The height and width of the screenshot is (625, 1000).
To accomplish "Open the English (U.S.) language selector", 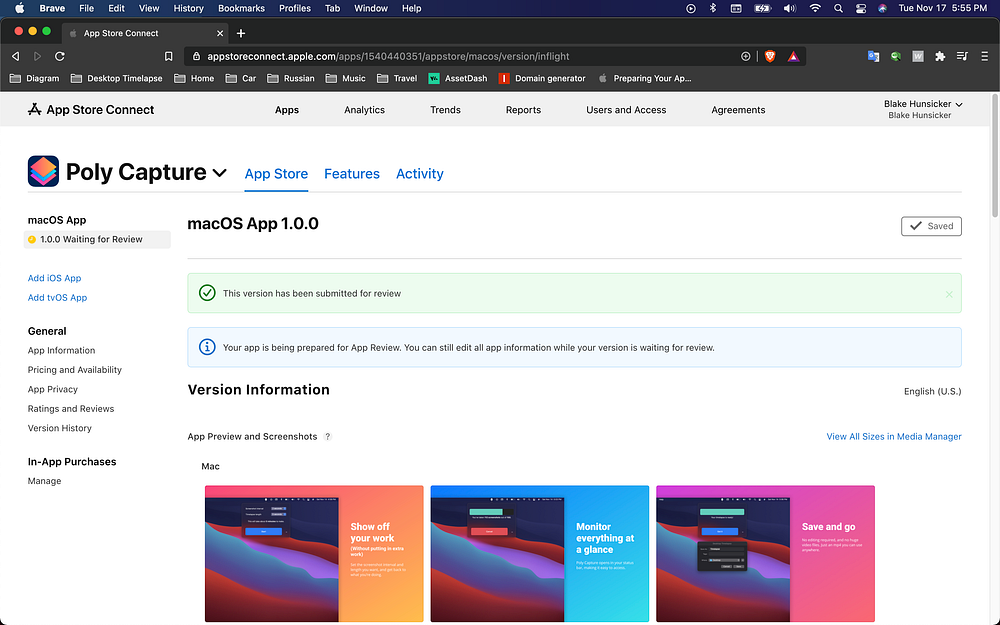I will click(x=932, y=392).
